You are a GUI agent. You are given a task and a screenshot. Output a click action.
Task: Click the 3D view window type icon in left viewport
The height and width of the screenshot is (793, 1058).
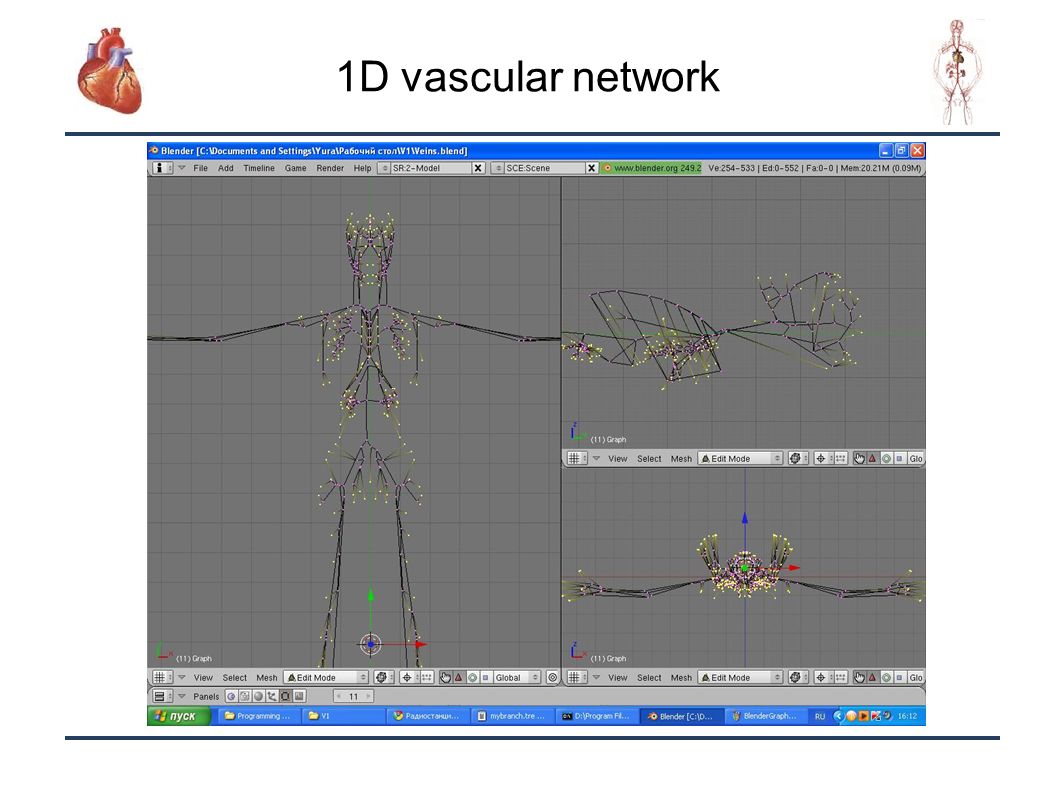[x=163, y=677]
